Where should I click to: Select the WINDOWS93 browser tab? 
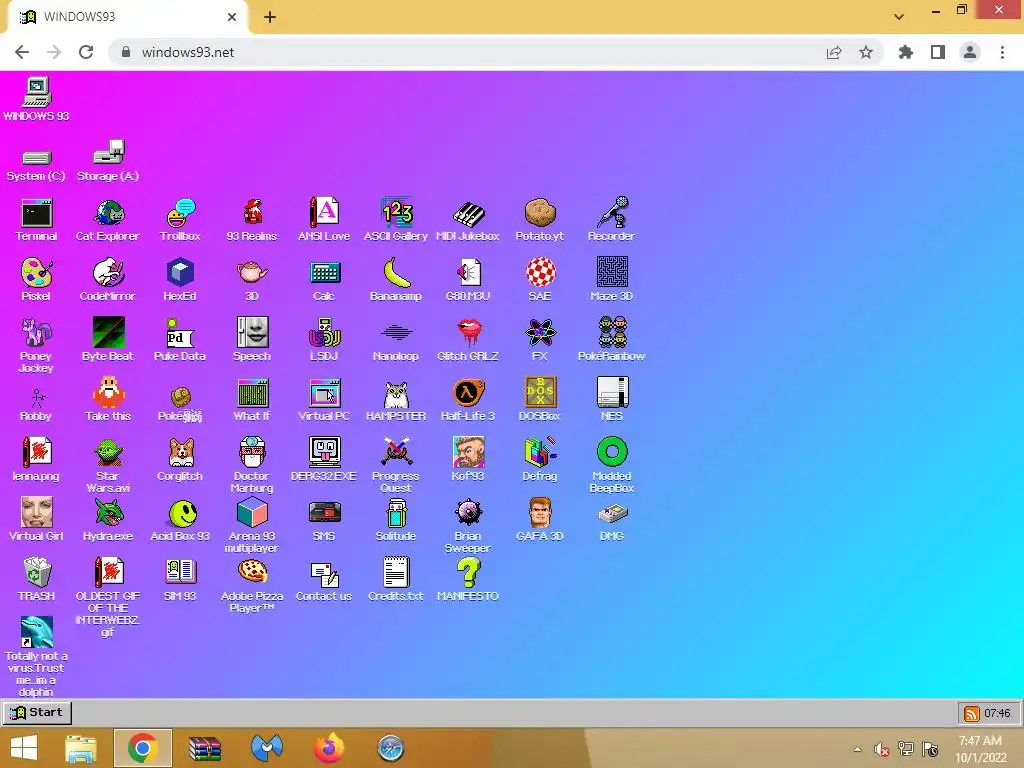coord(128,17)
